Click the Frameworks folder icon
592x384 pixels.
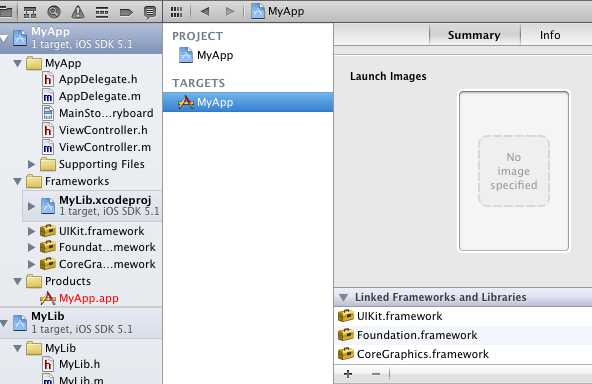[34, 181]
